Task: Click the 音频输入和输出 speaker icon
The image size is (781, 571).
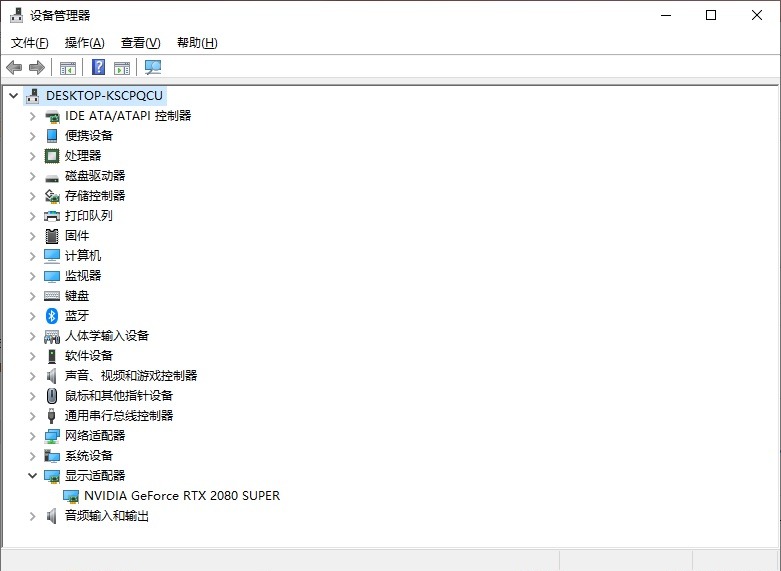Action: coord(52,516)
